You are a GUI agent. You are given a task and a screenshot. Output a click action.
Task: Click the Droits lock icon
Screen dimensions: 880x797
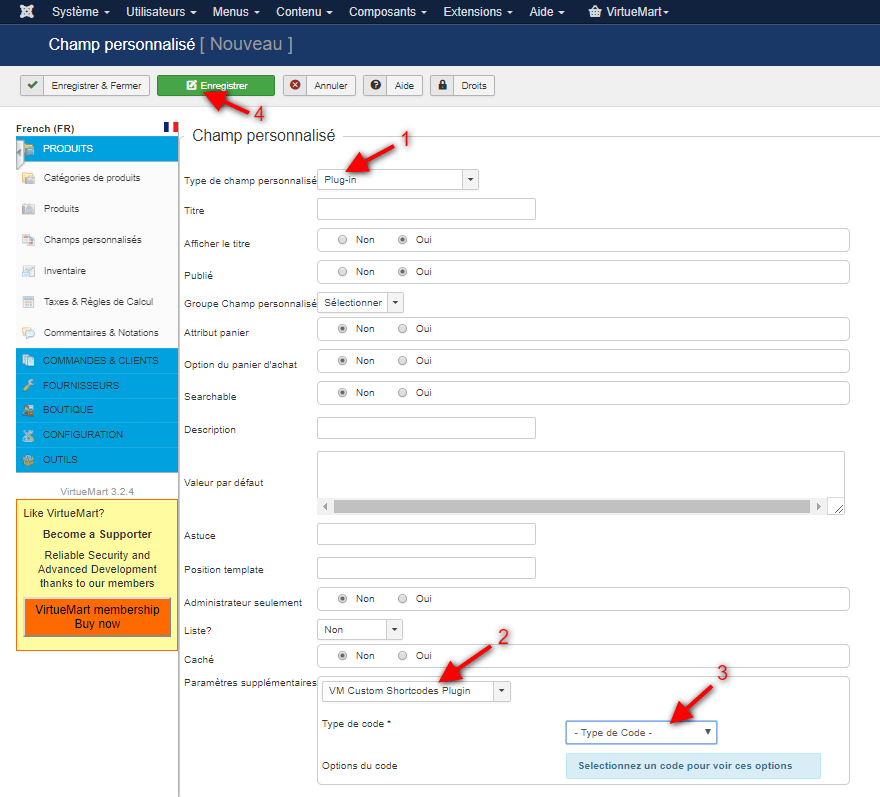coord(442,86)
